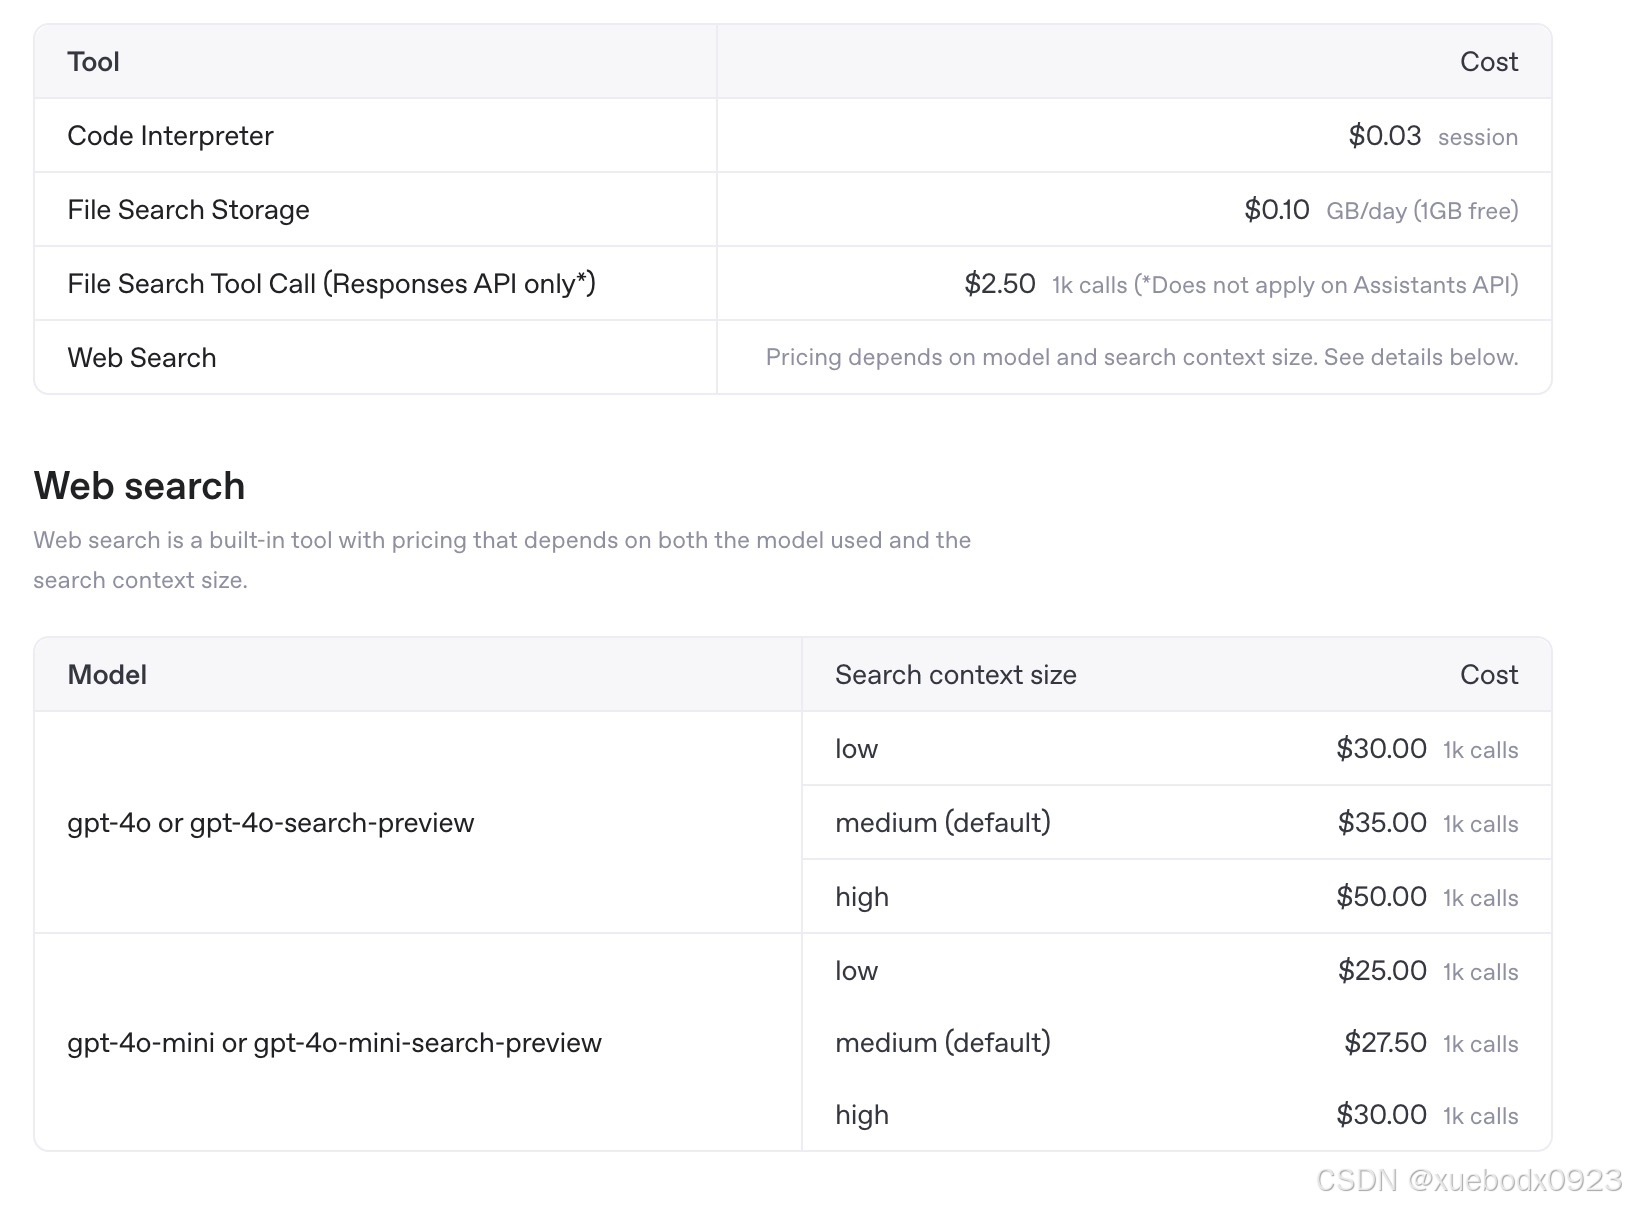Viewport: 1626px width, 1208px height.
Task: Click the '$25.00' price
Action: (x=1382, y=970)
